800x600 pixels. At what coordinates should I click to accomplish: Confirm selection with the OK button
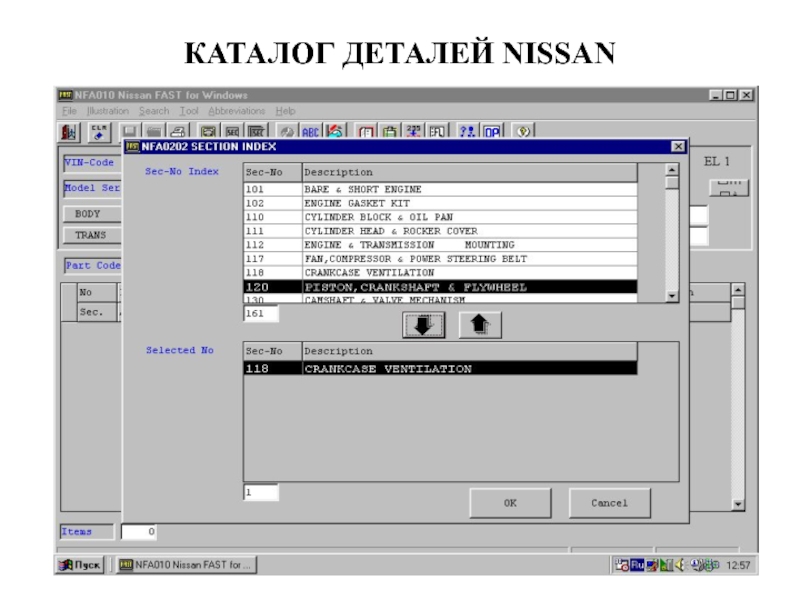(x=510, y=503)
